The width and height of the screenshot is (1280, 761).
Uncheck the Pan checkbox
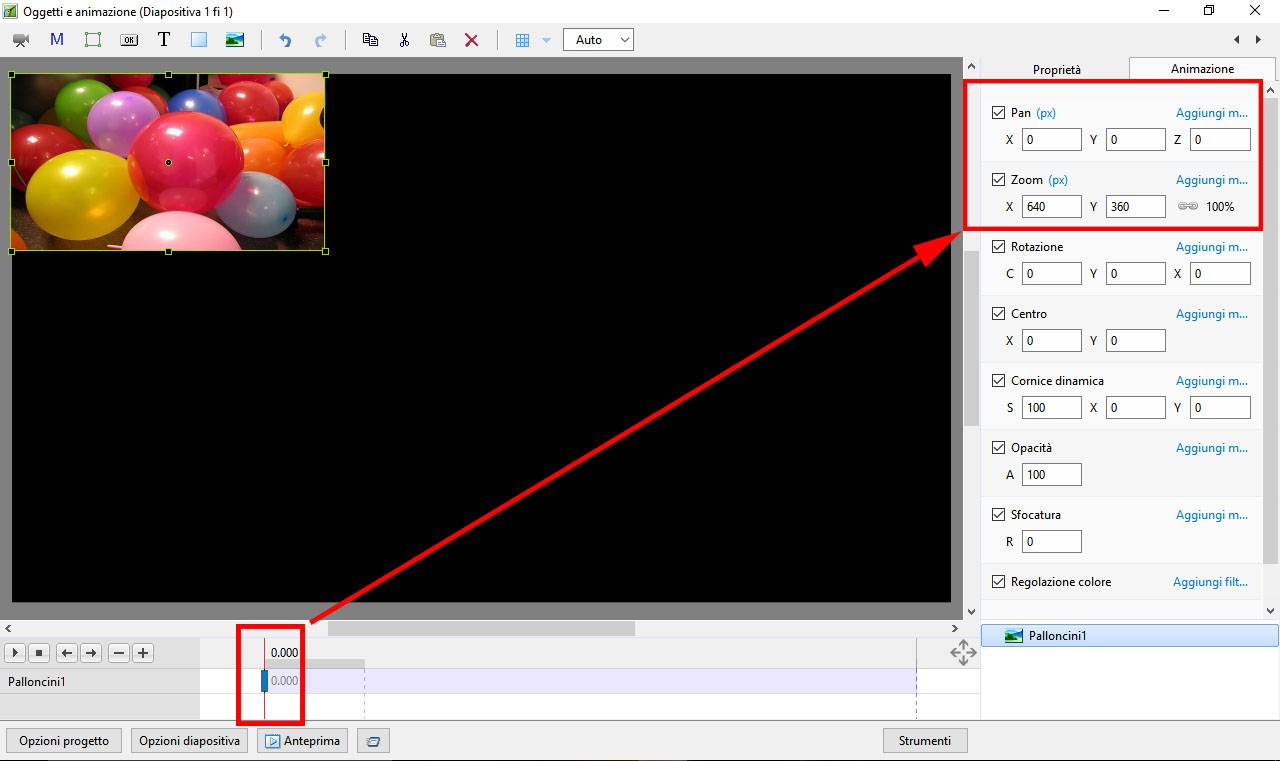[998, 113]
